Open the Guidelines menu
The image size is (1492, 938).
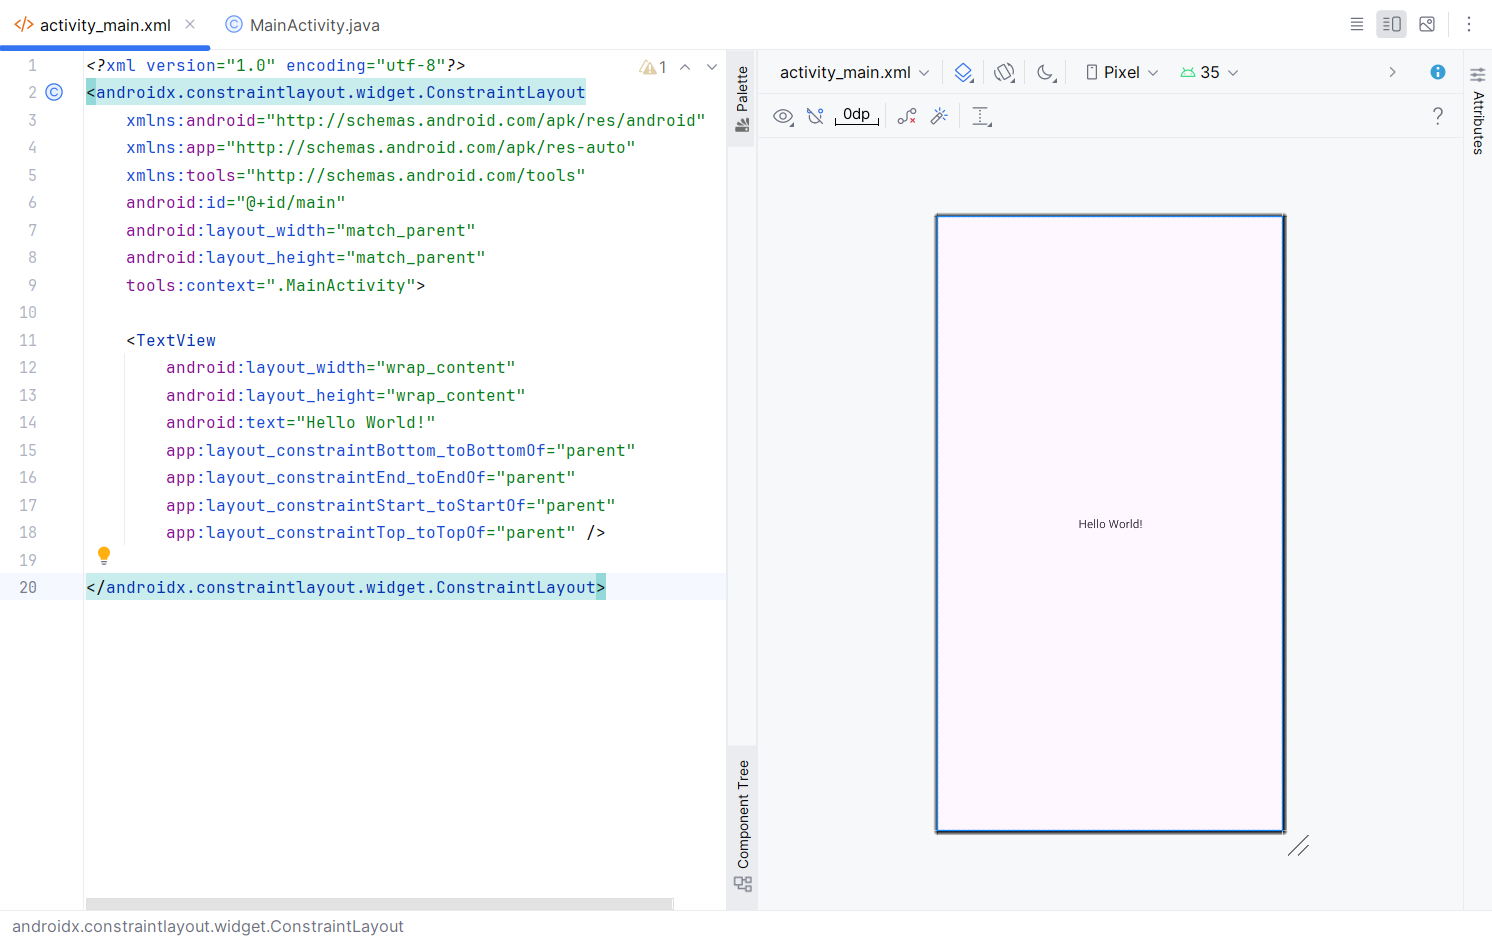(982, 116)
